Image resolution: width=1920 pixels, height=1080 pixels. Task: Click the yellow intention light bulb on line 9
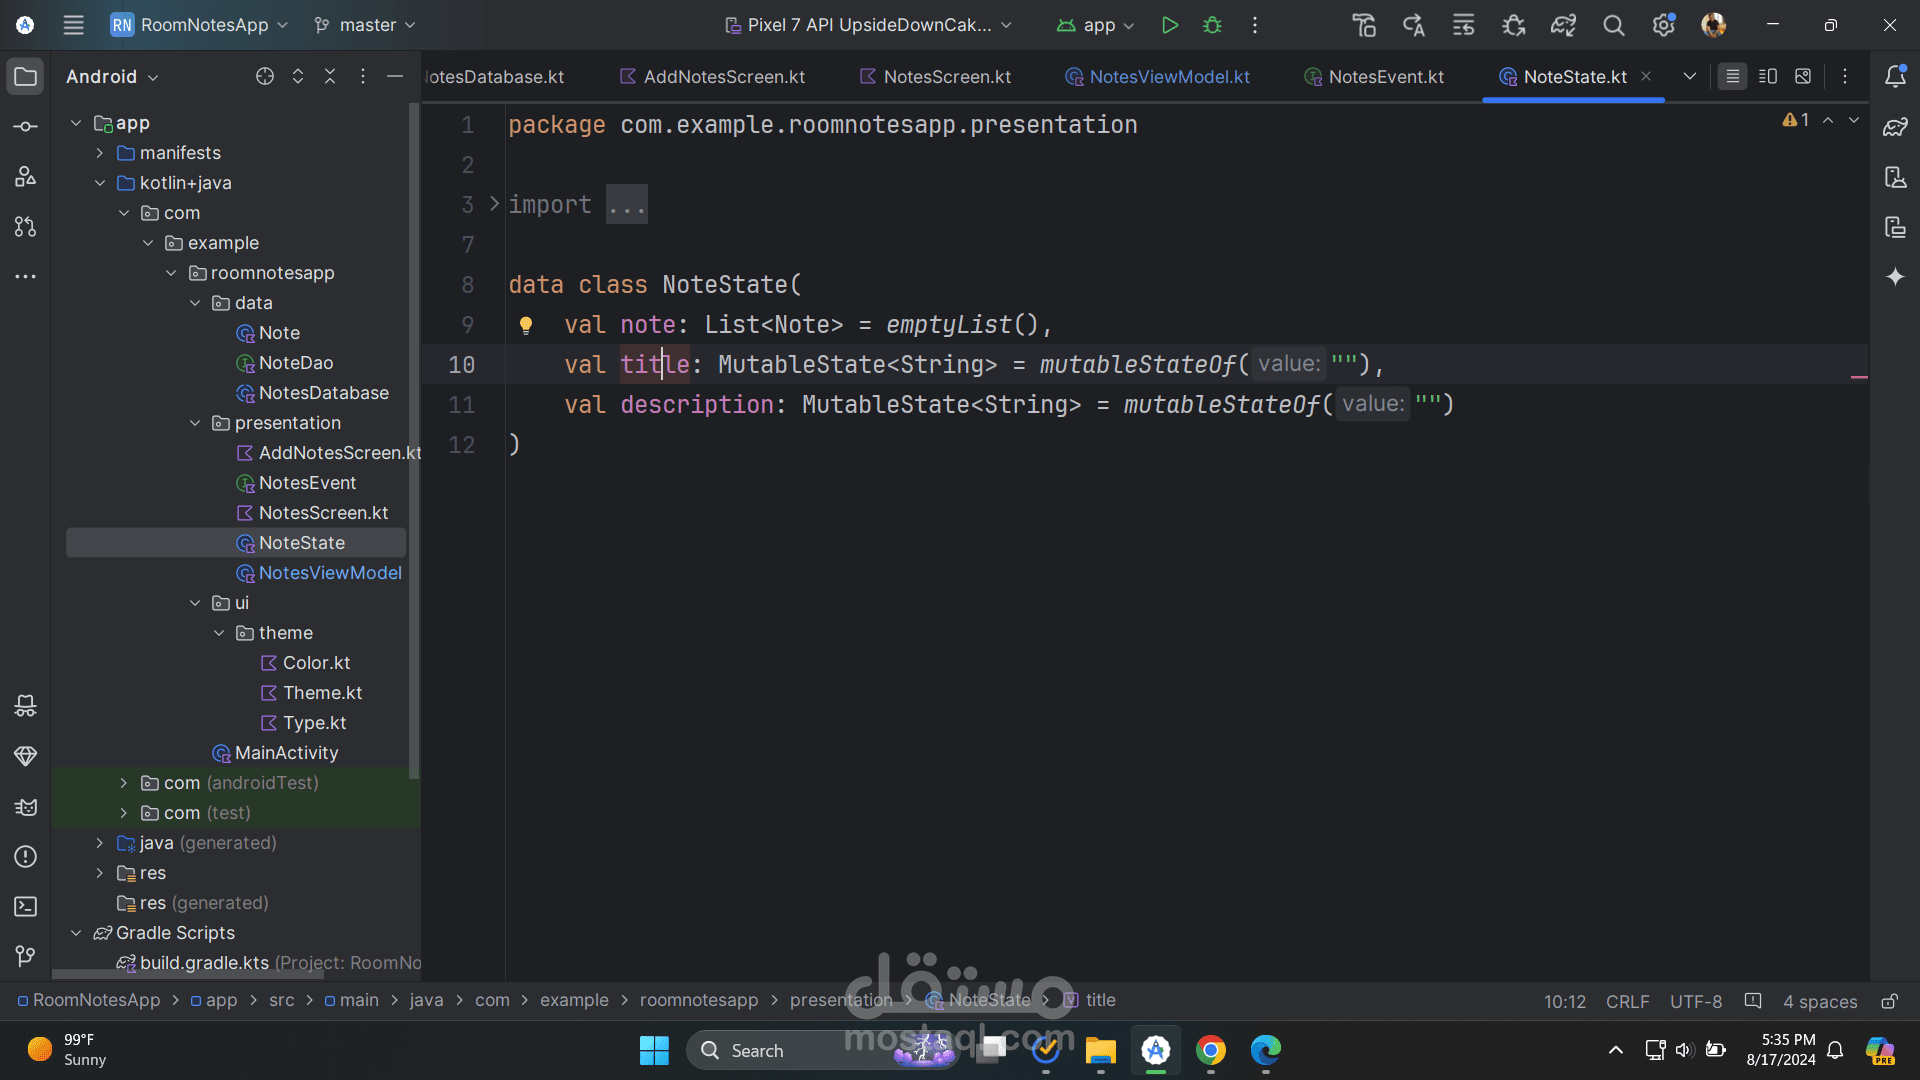pos(526,325)
